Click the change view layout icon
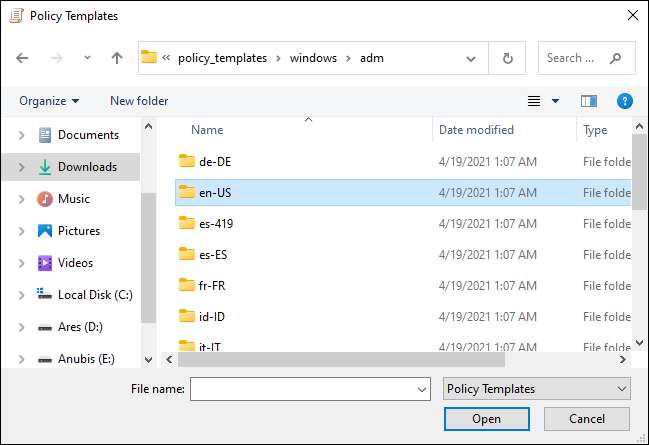 point(534,101)
